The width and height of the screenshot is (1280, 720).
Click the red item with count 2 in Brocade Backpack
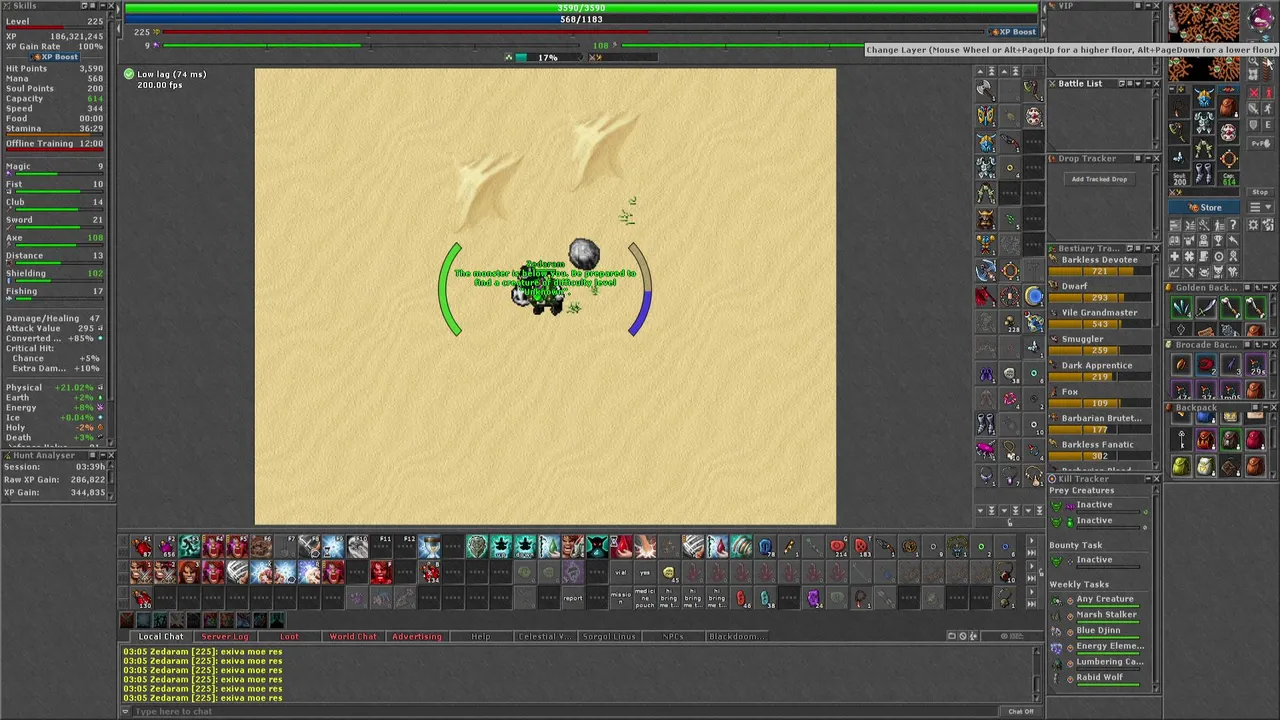click(1207, 364)
